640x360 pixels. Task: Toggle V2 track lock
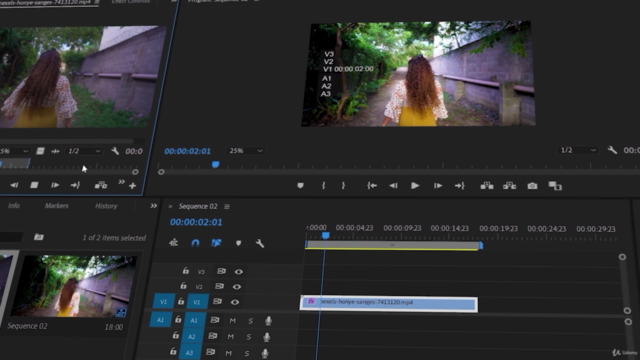pyautogui.click(x=183, y=286)
